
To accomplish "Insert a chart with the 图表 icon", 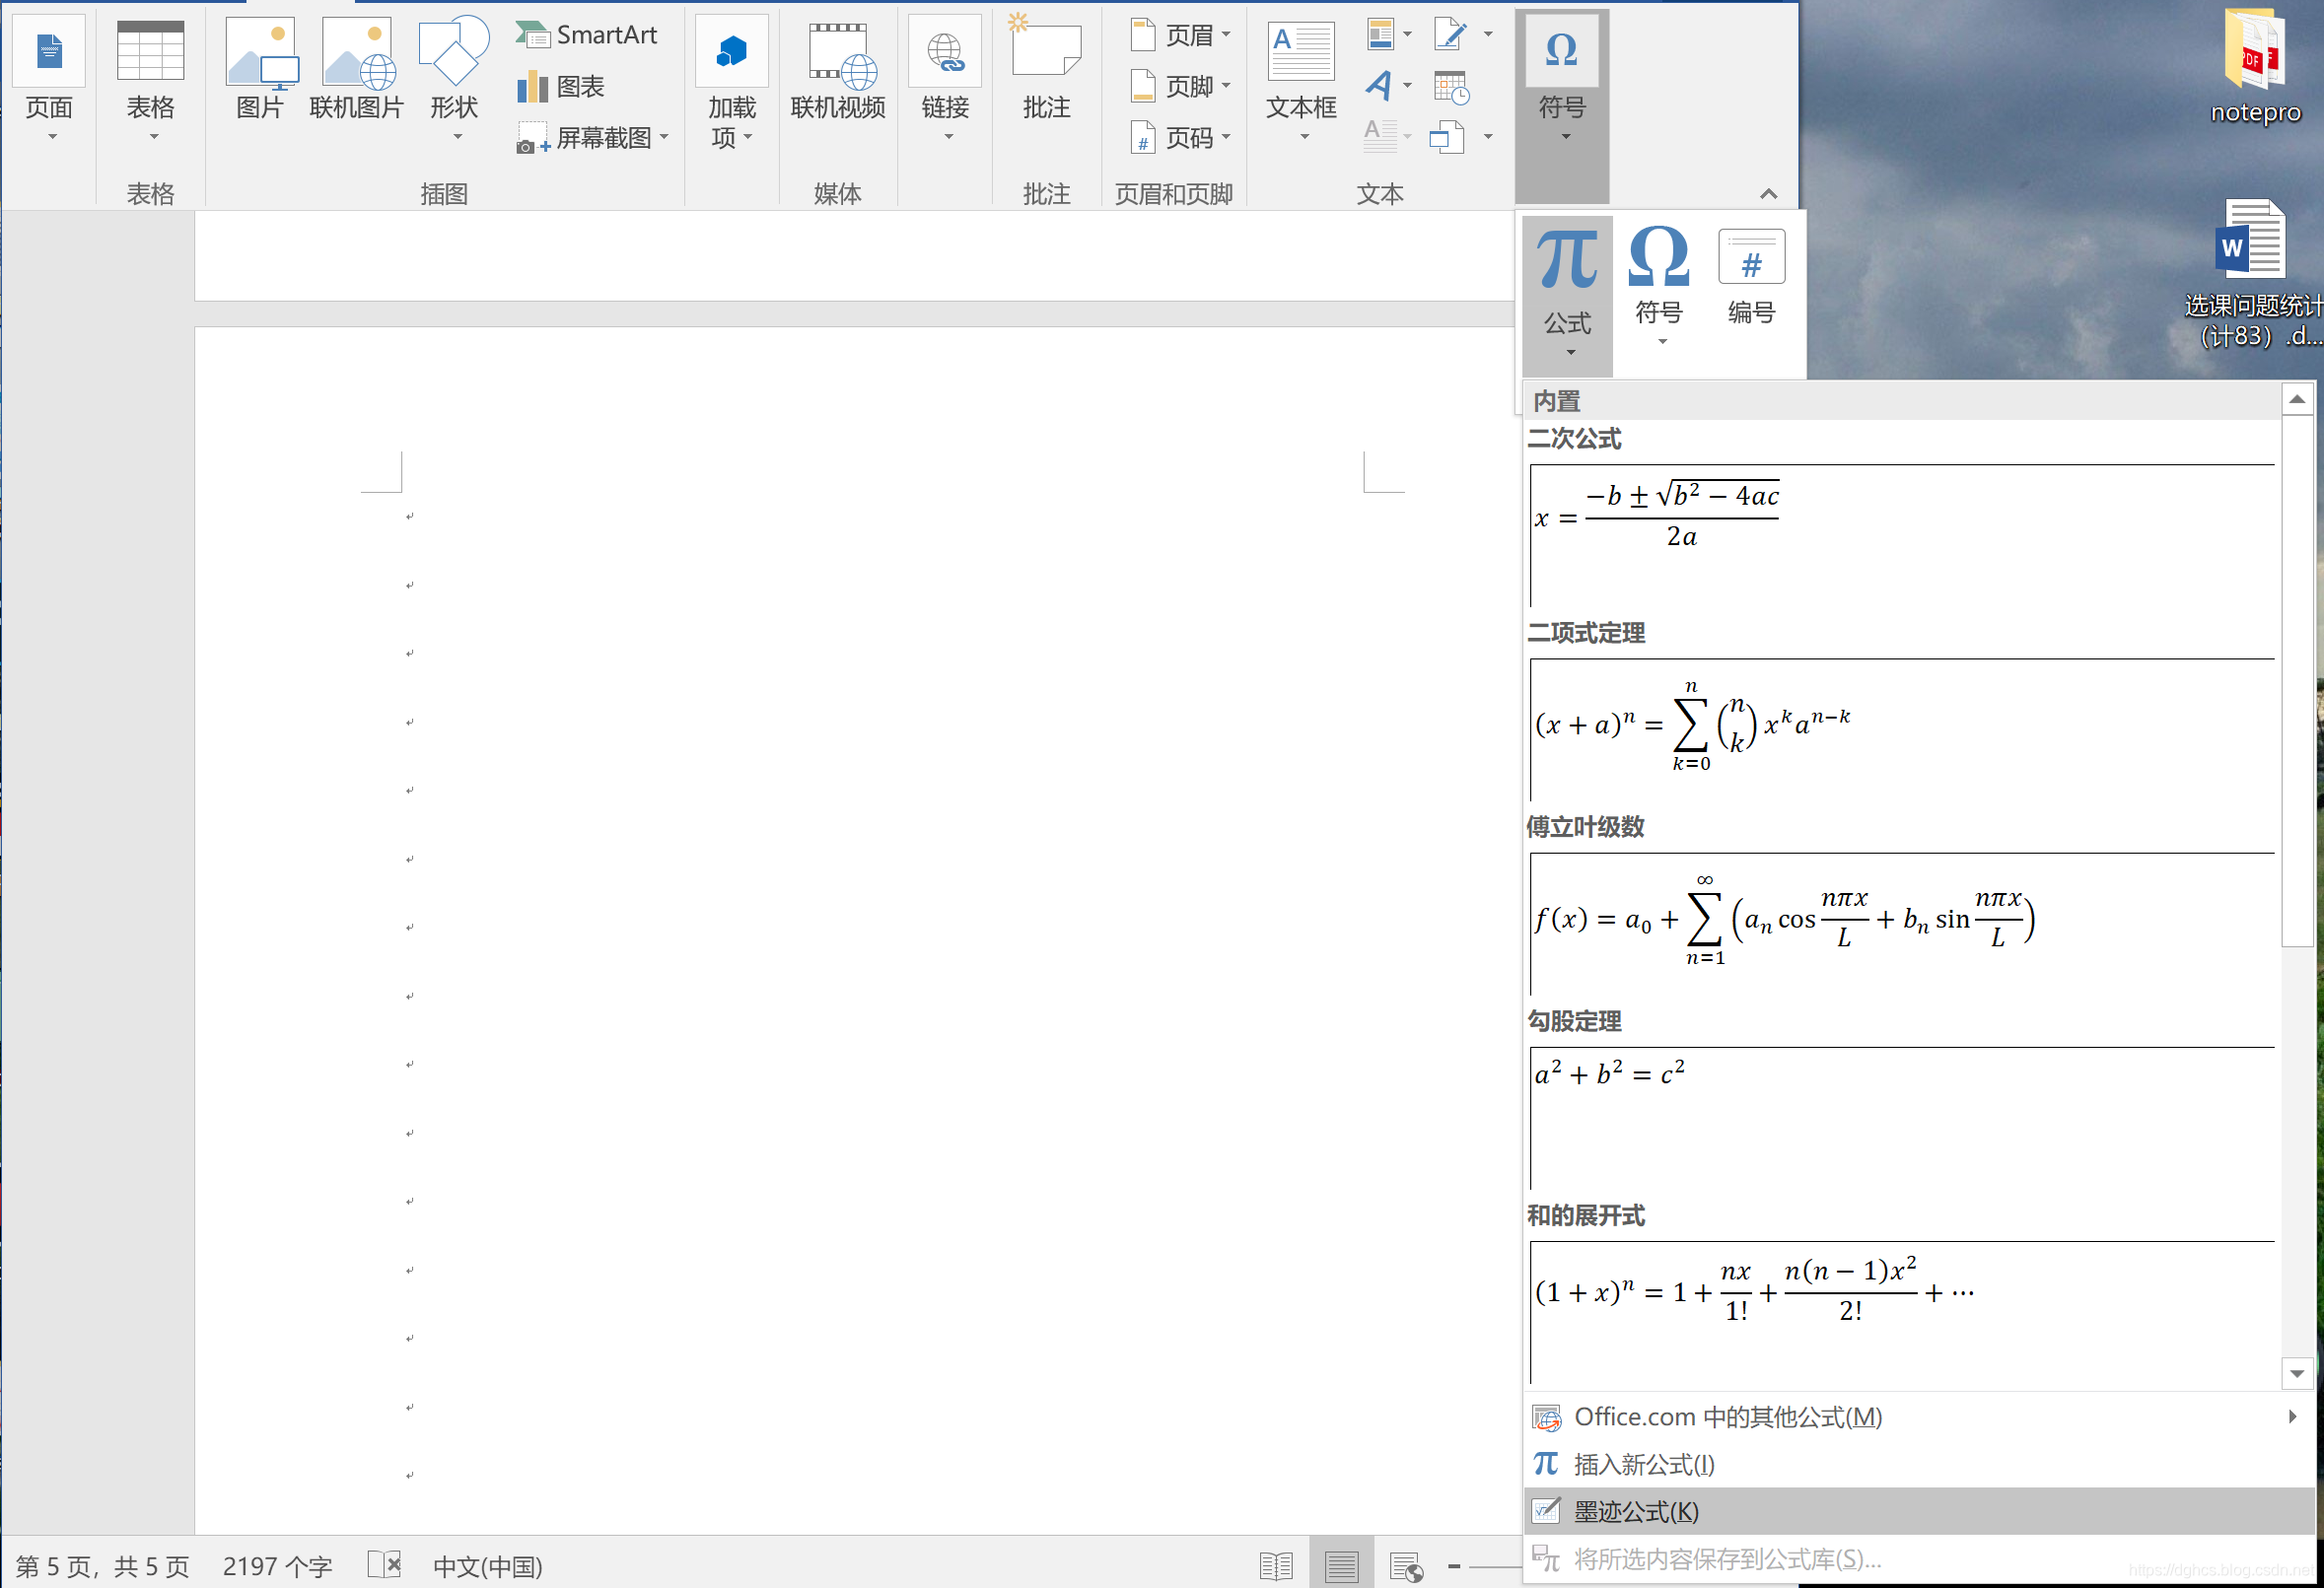I will (532, 87).
